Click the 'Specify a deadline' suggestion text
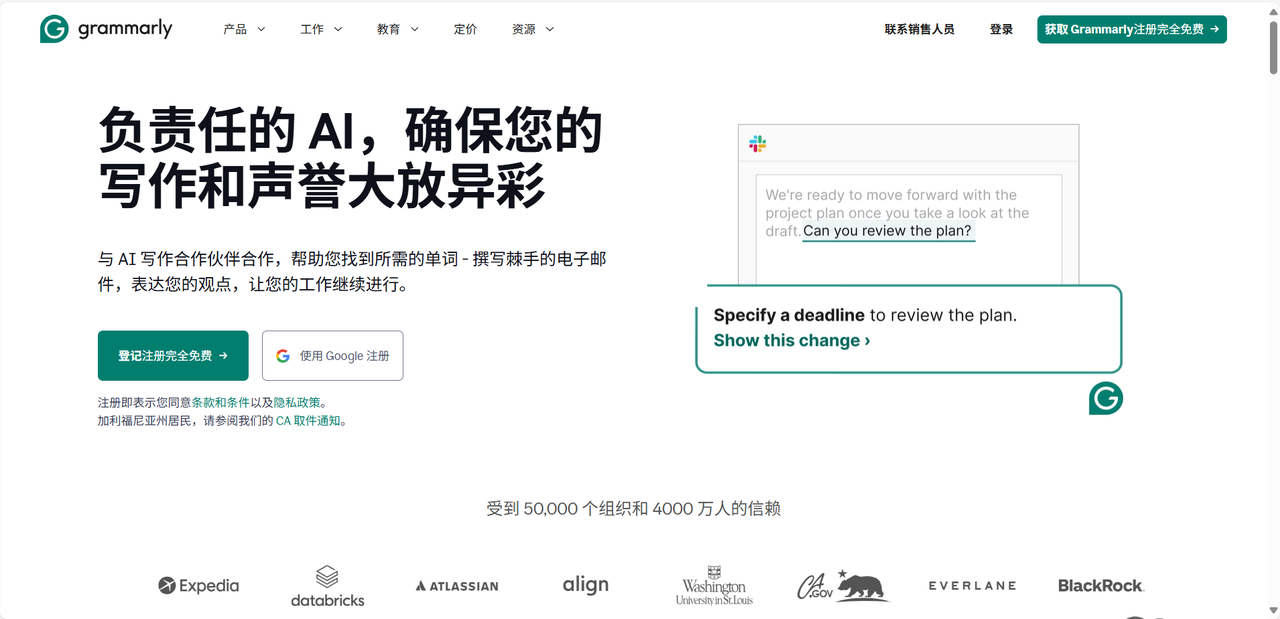1280x619 pixels. pyautogui.click(x=789, y=315)
